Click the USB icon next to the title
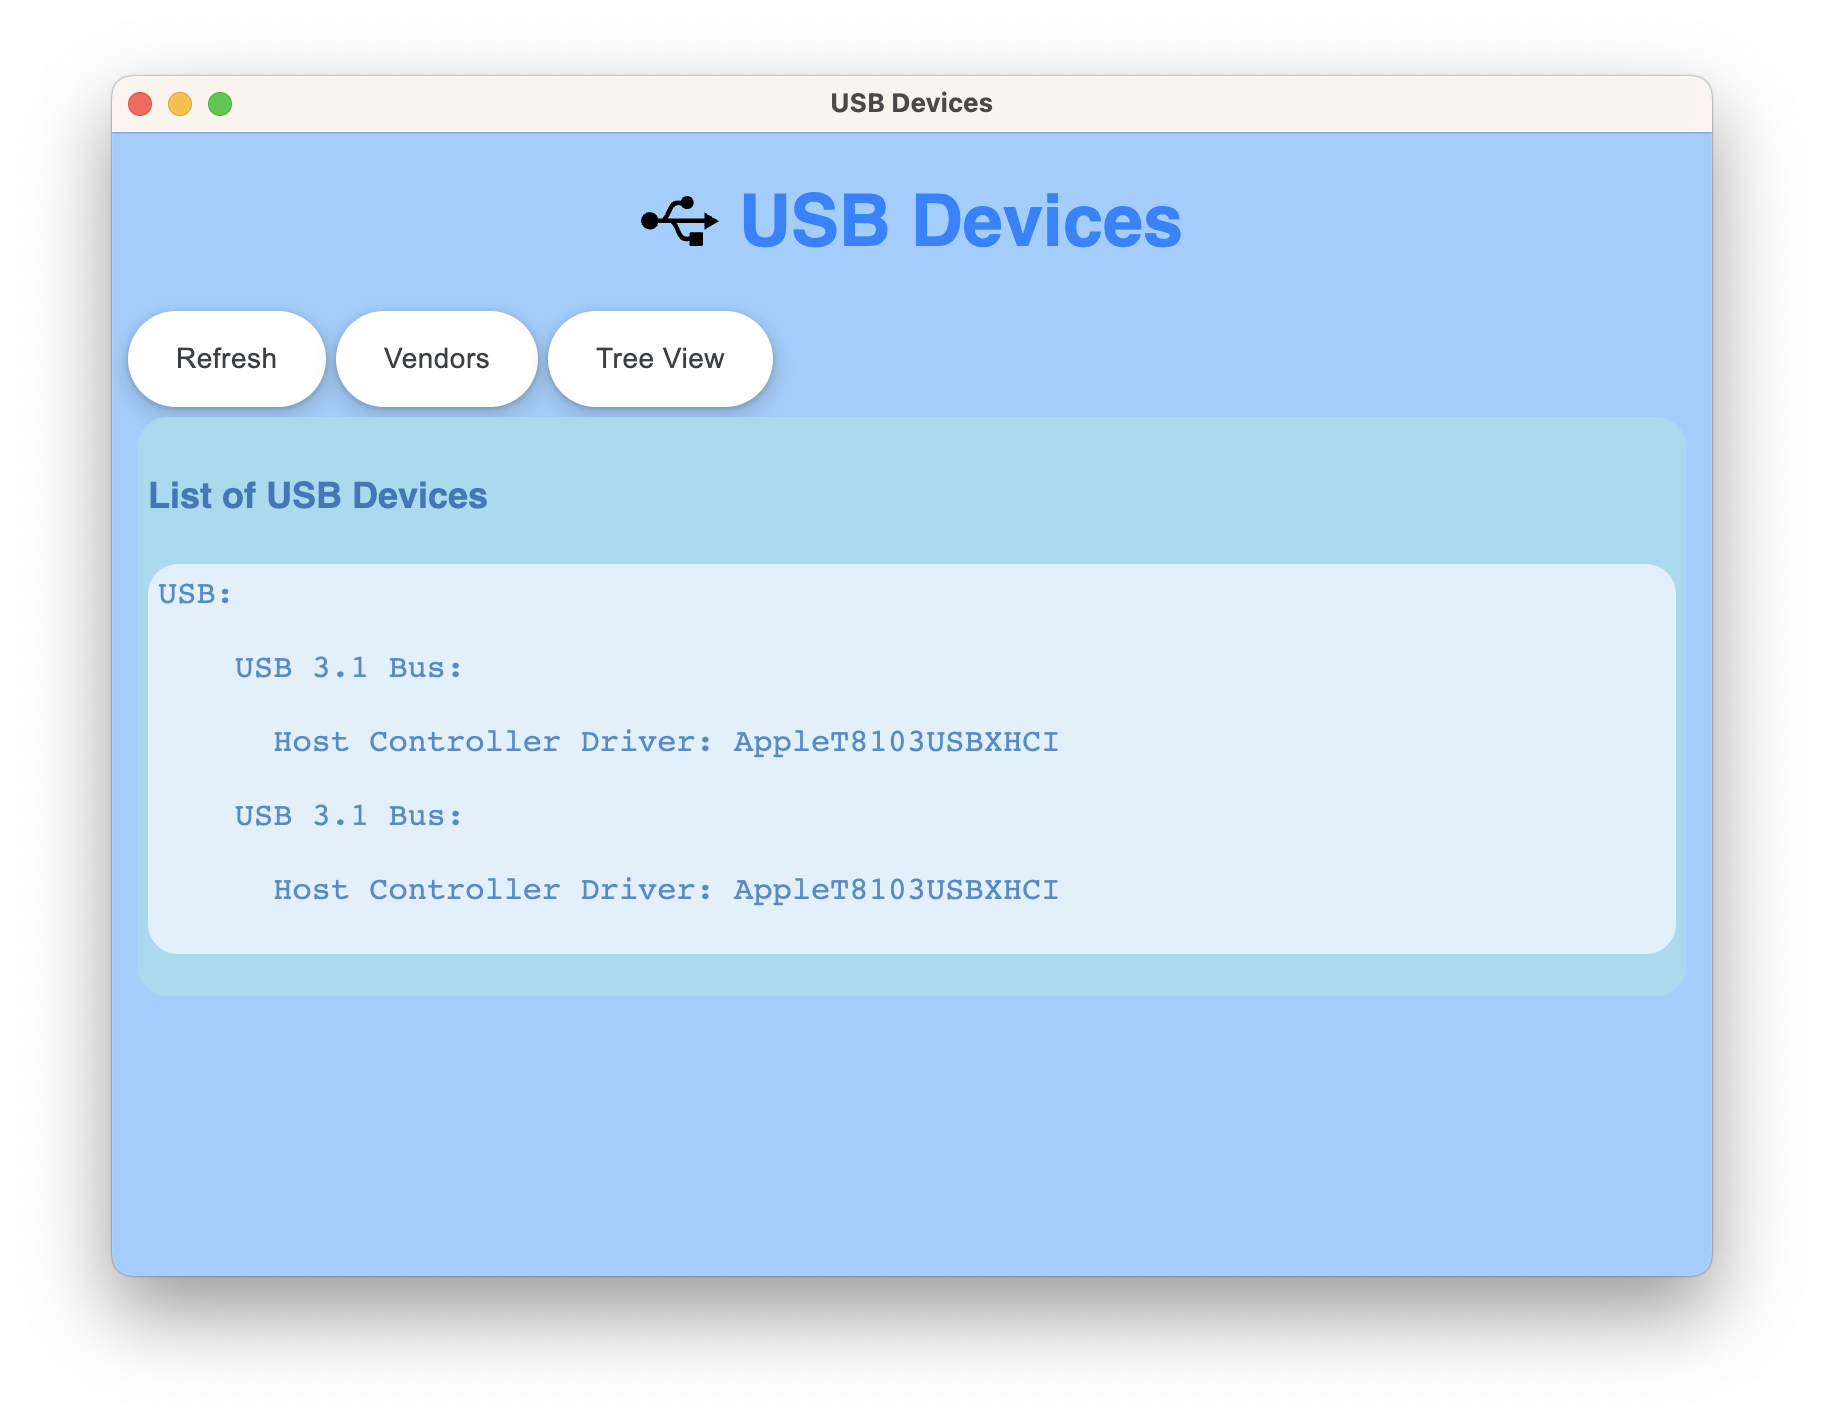This screenshot has width=1824, height=1424. 680,222
